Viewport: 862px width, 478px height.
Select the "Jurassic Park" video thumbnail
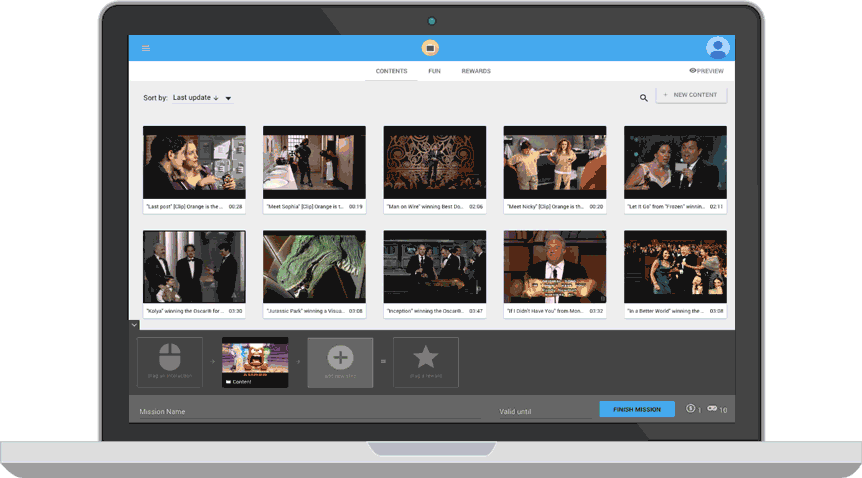tap(314, 267)
